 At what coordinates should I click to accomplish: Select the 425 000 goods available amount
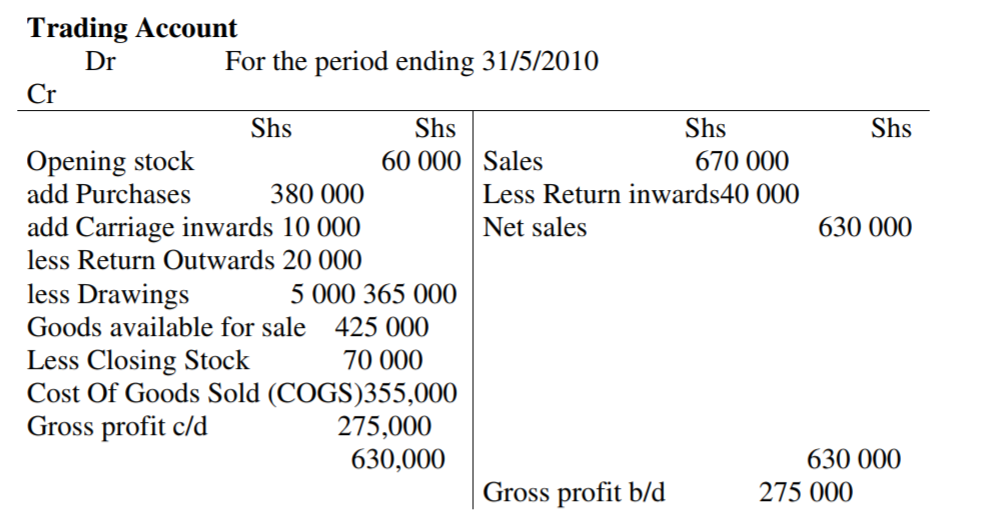(382, 327)
